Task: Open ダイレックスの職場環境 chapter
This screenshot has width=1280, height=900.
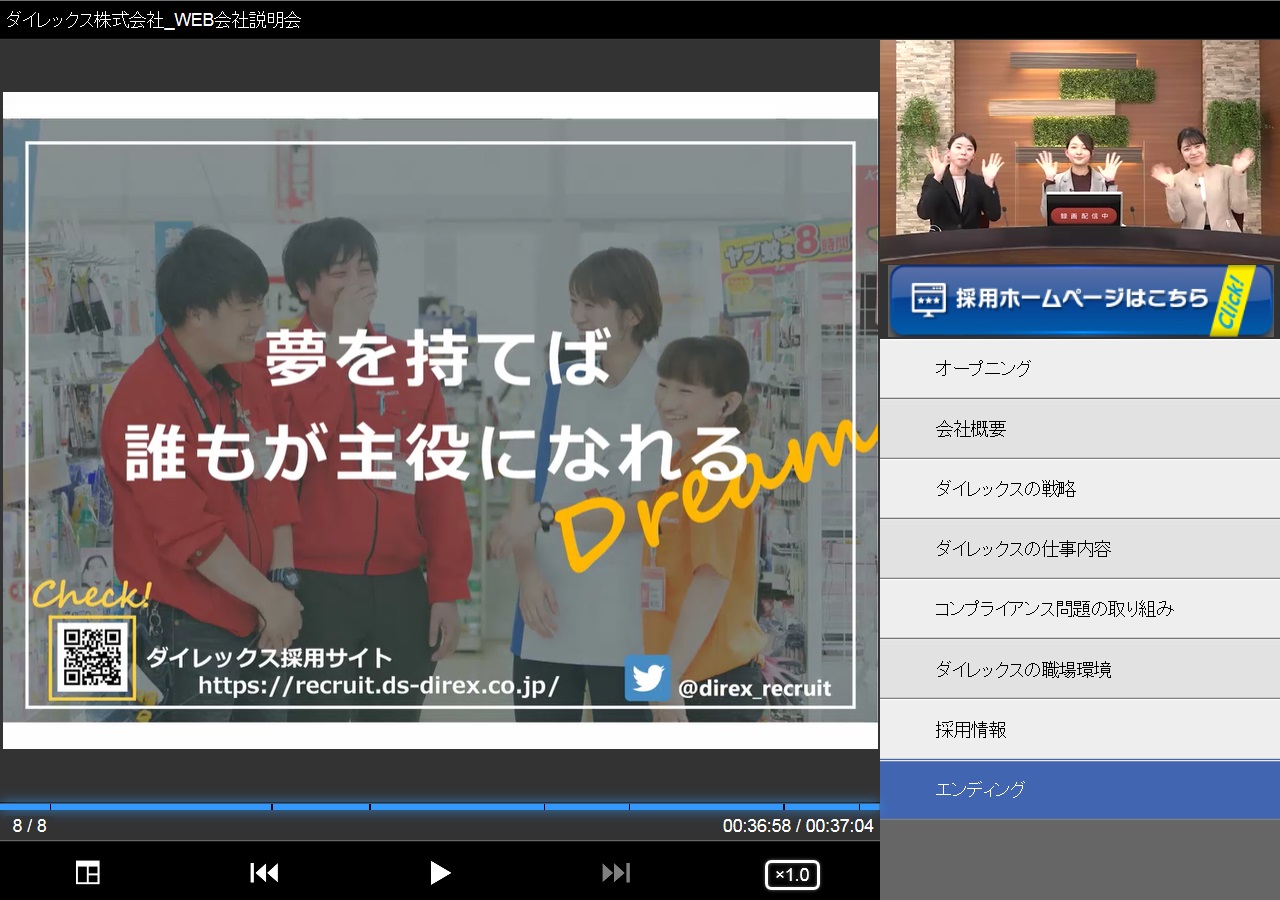Action: coord(1080,669)
